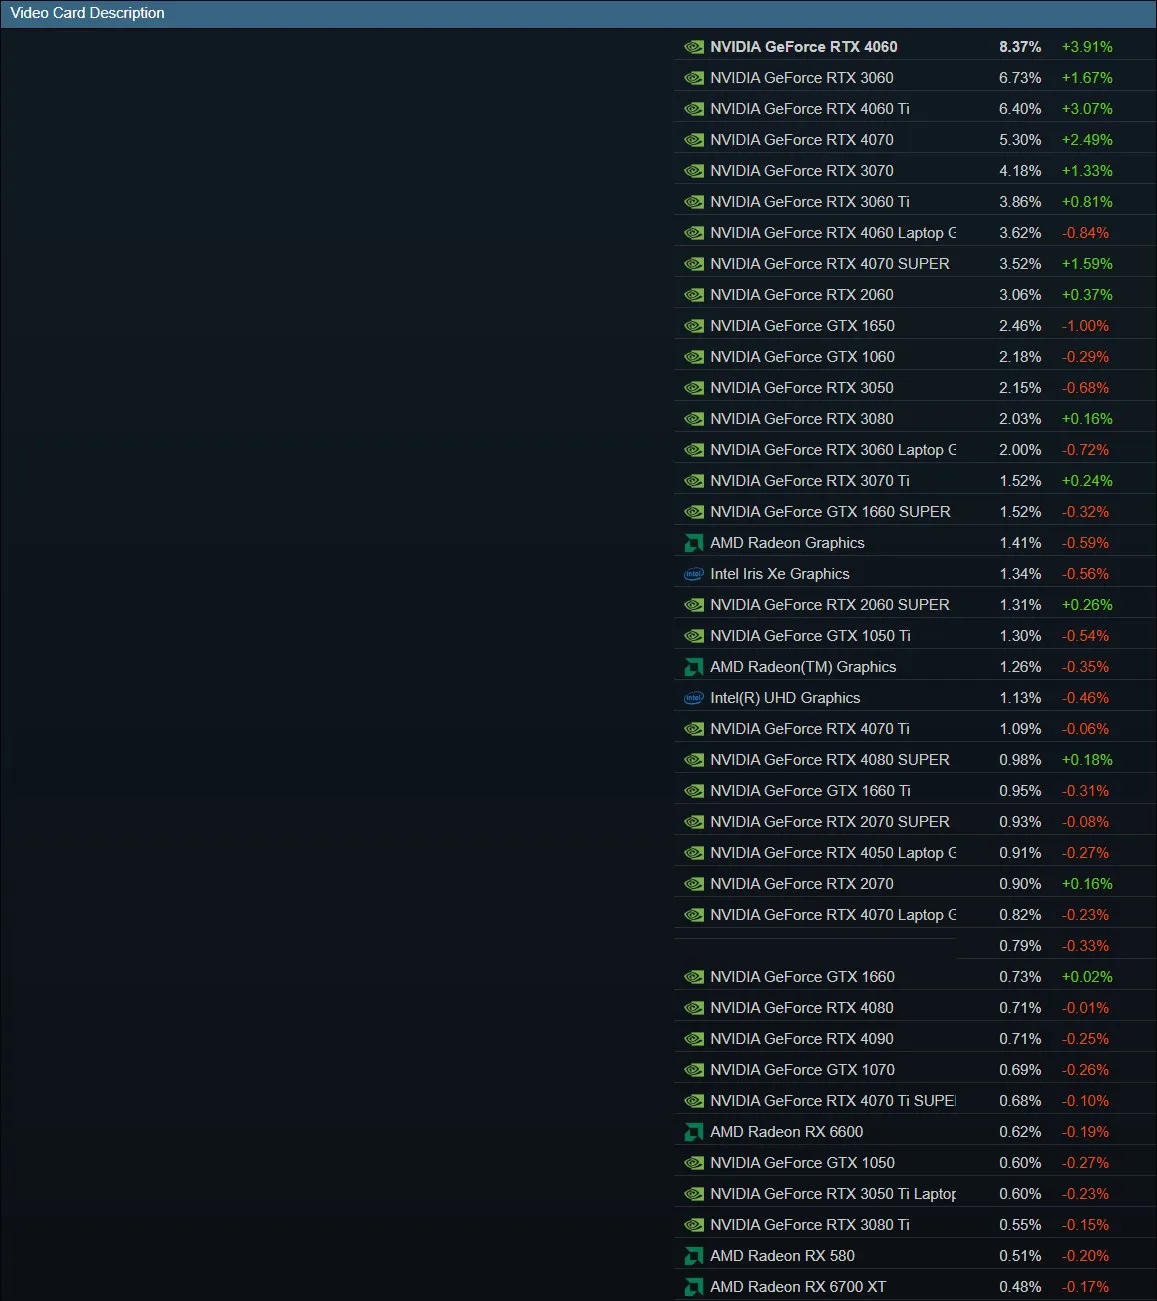
Task: Click NVIDIA logo for RTX 3080
Action: click(x=694, y=419)
